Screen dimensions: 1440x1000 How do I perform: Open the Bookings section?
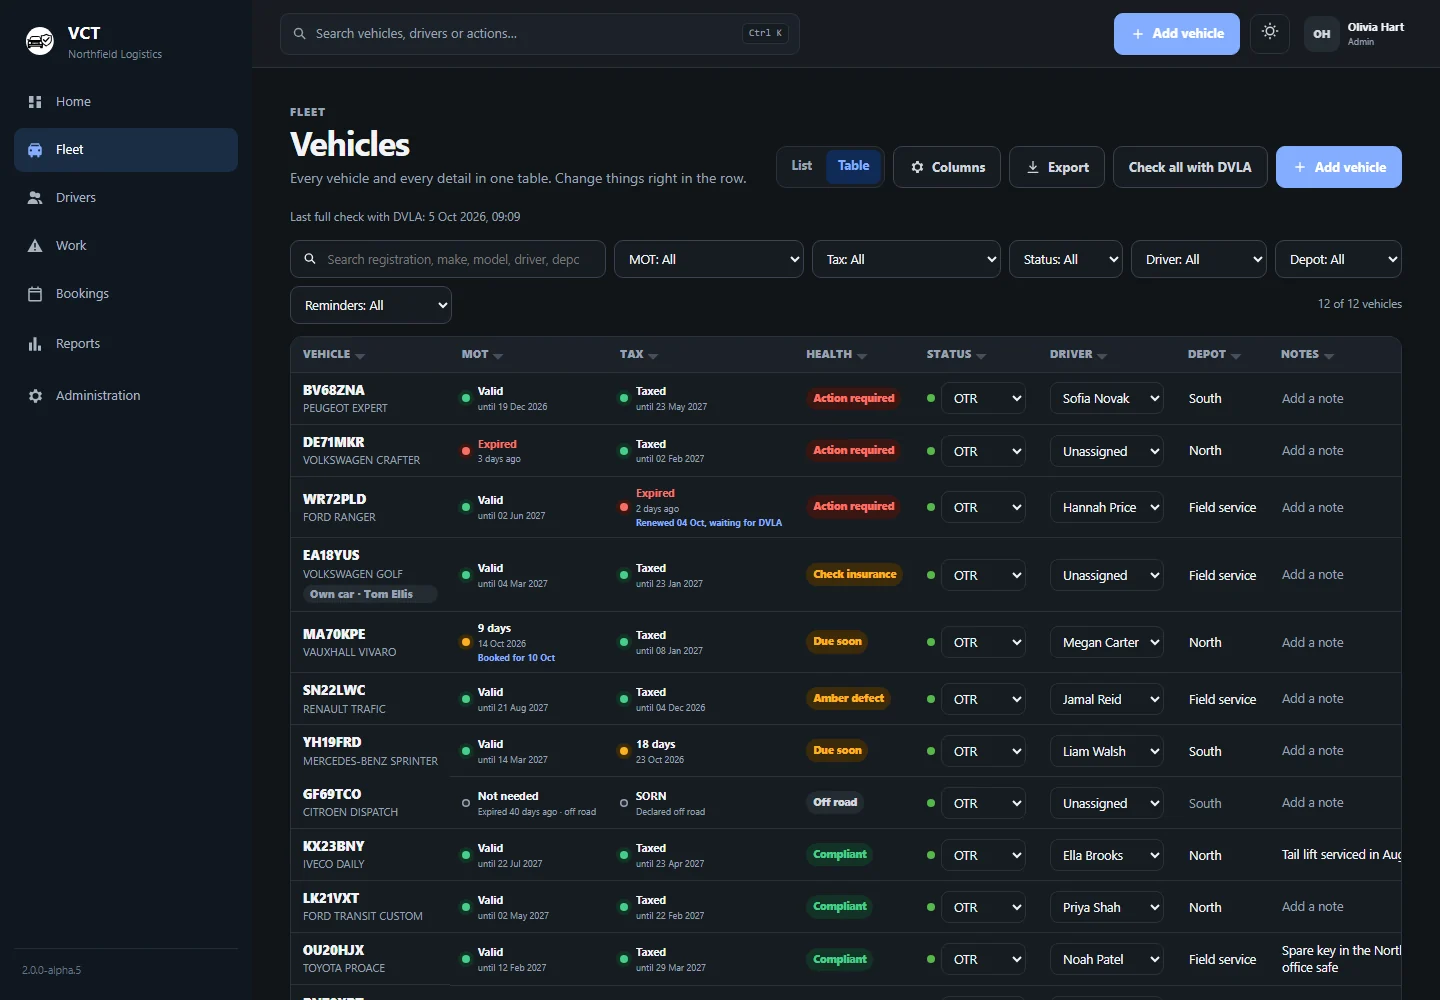[126, 294]
